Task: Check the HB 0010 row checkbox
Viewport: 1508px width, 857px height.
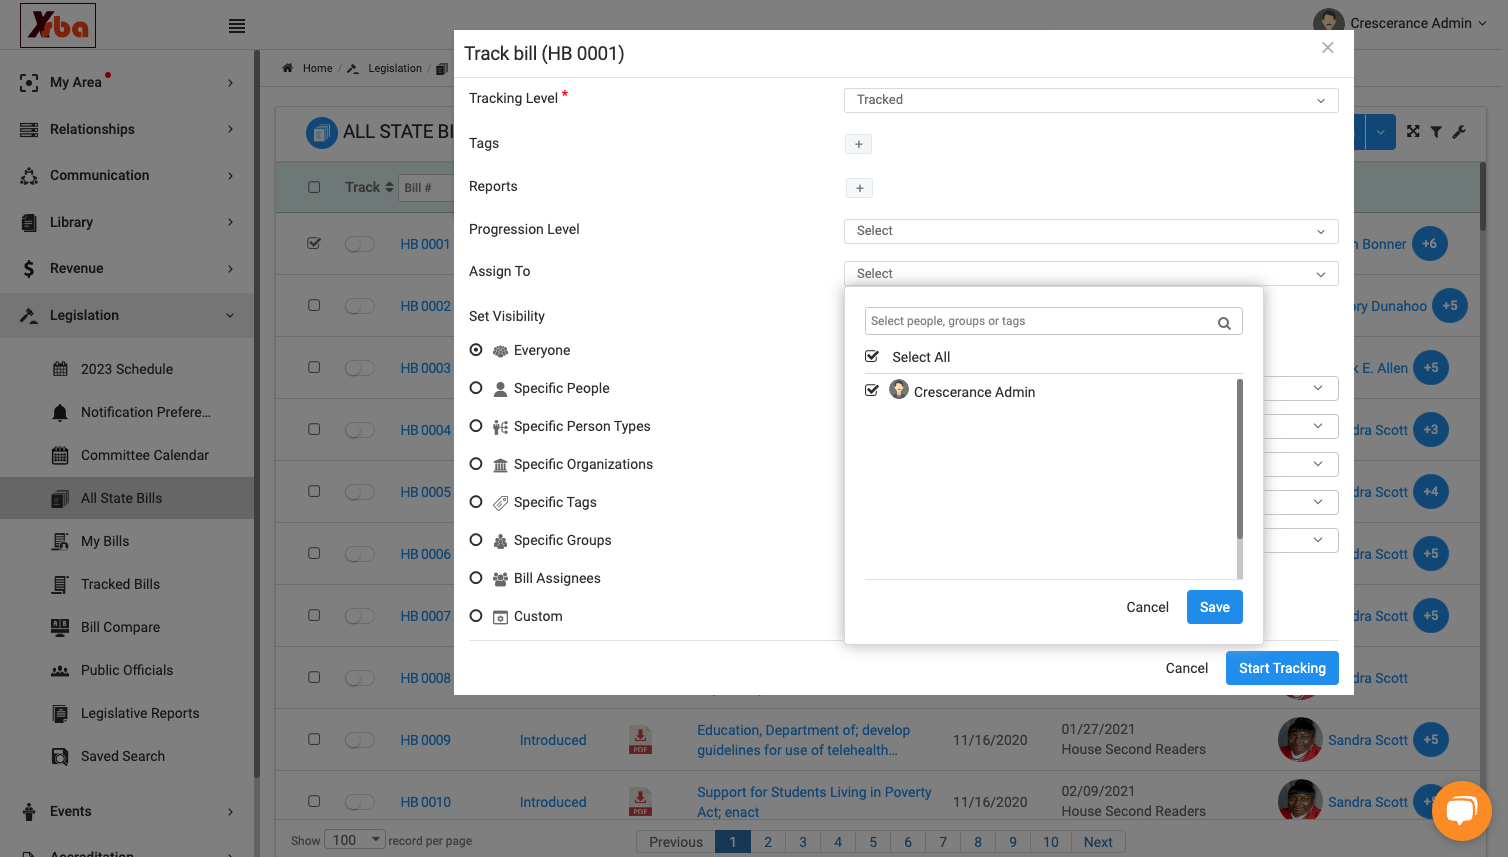Action: (314, 801)
